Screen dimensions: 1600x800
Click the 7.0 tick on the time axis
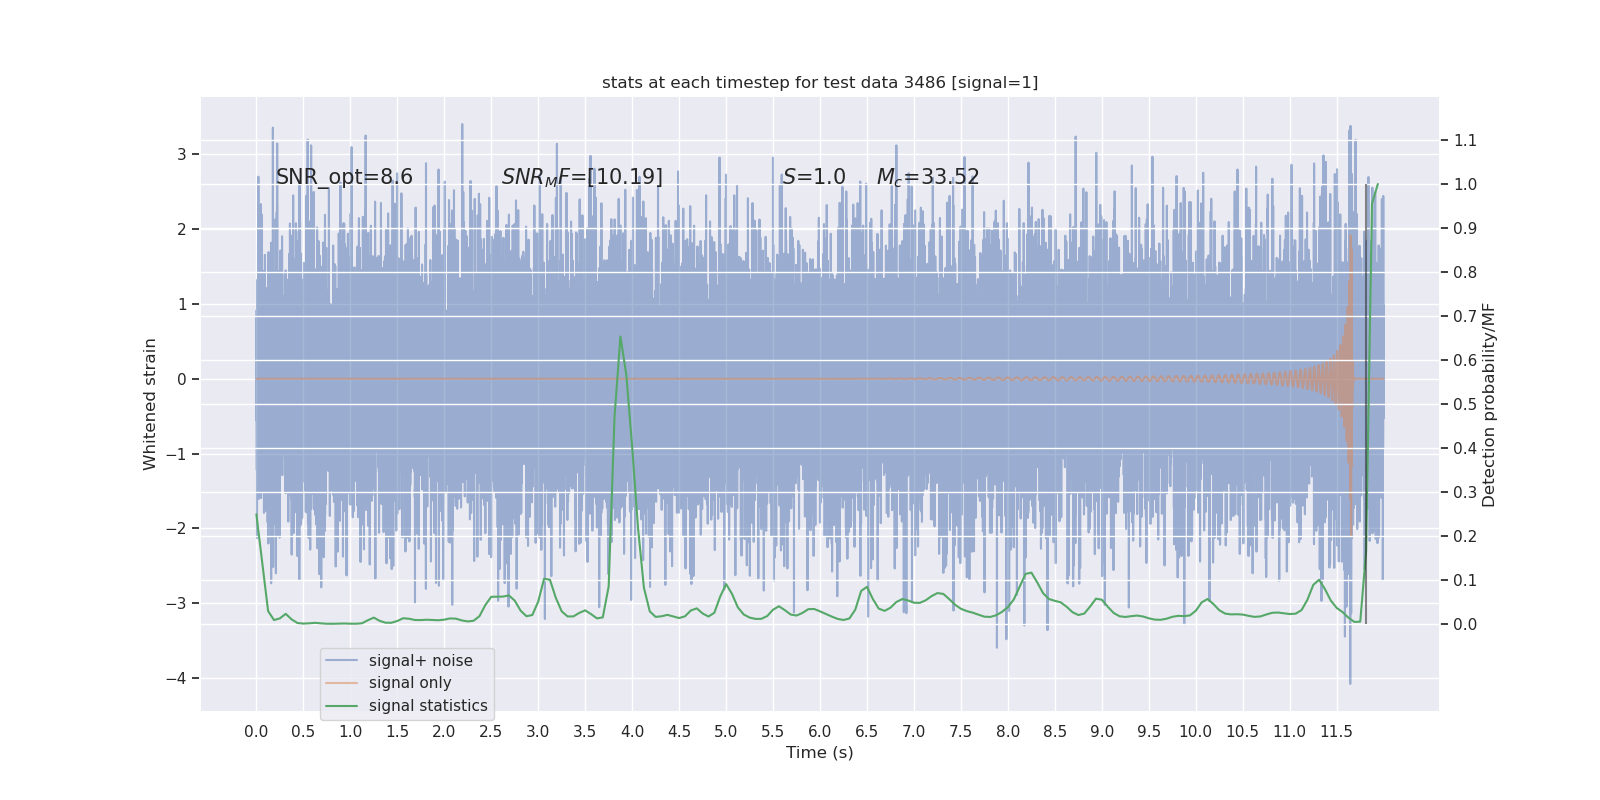[914, 731]
